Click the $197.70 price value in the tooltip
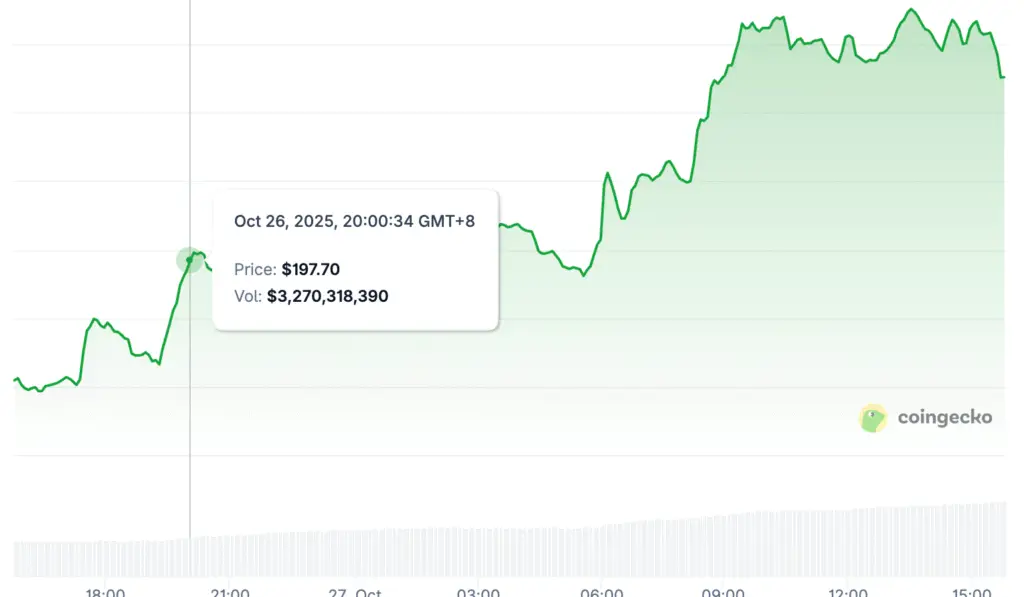This screenshot has height=597, width=1024. (311, 269)
